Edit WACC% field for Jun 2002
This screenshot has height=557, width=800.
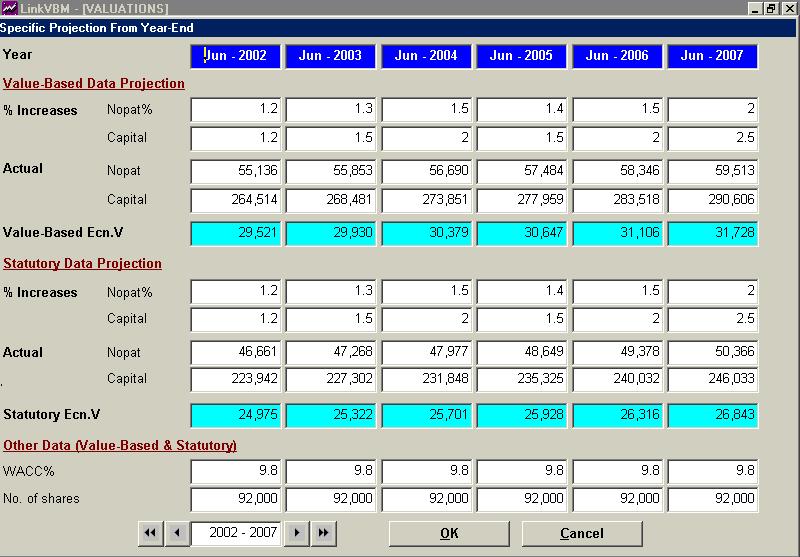click(236, 471)
